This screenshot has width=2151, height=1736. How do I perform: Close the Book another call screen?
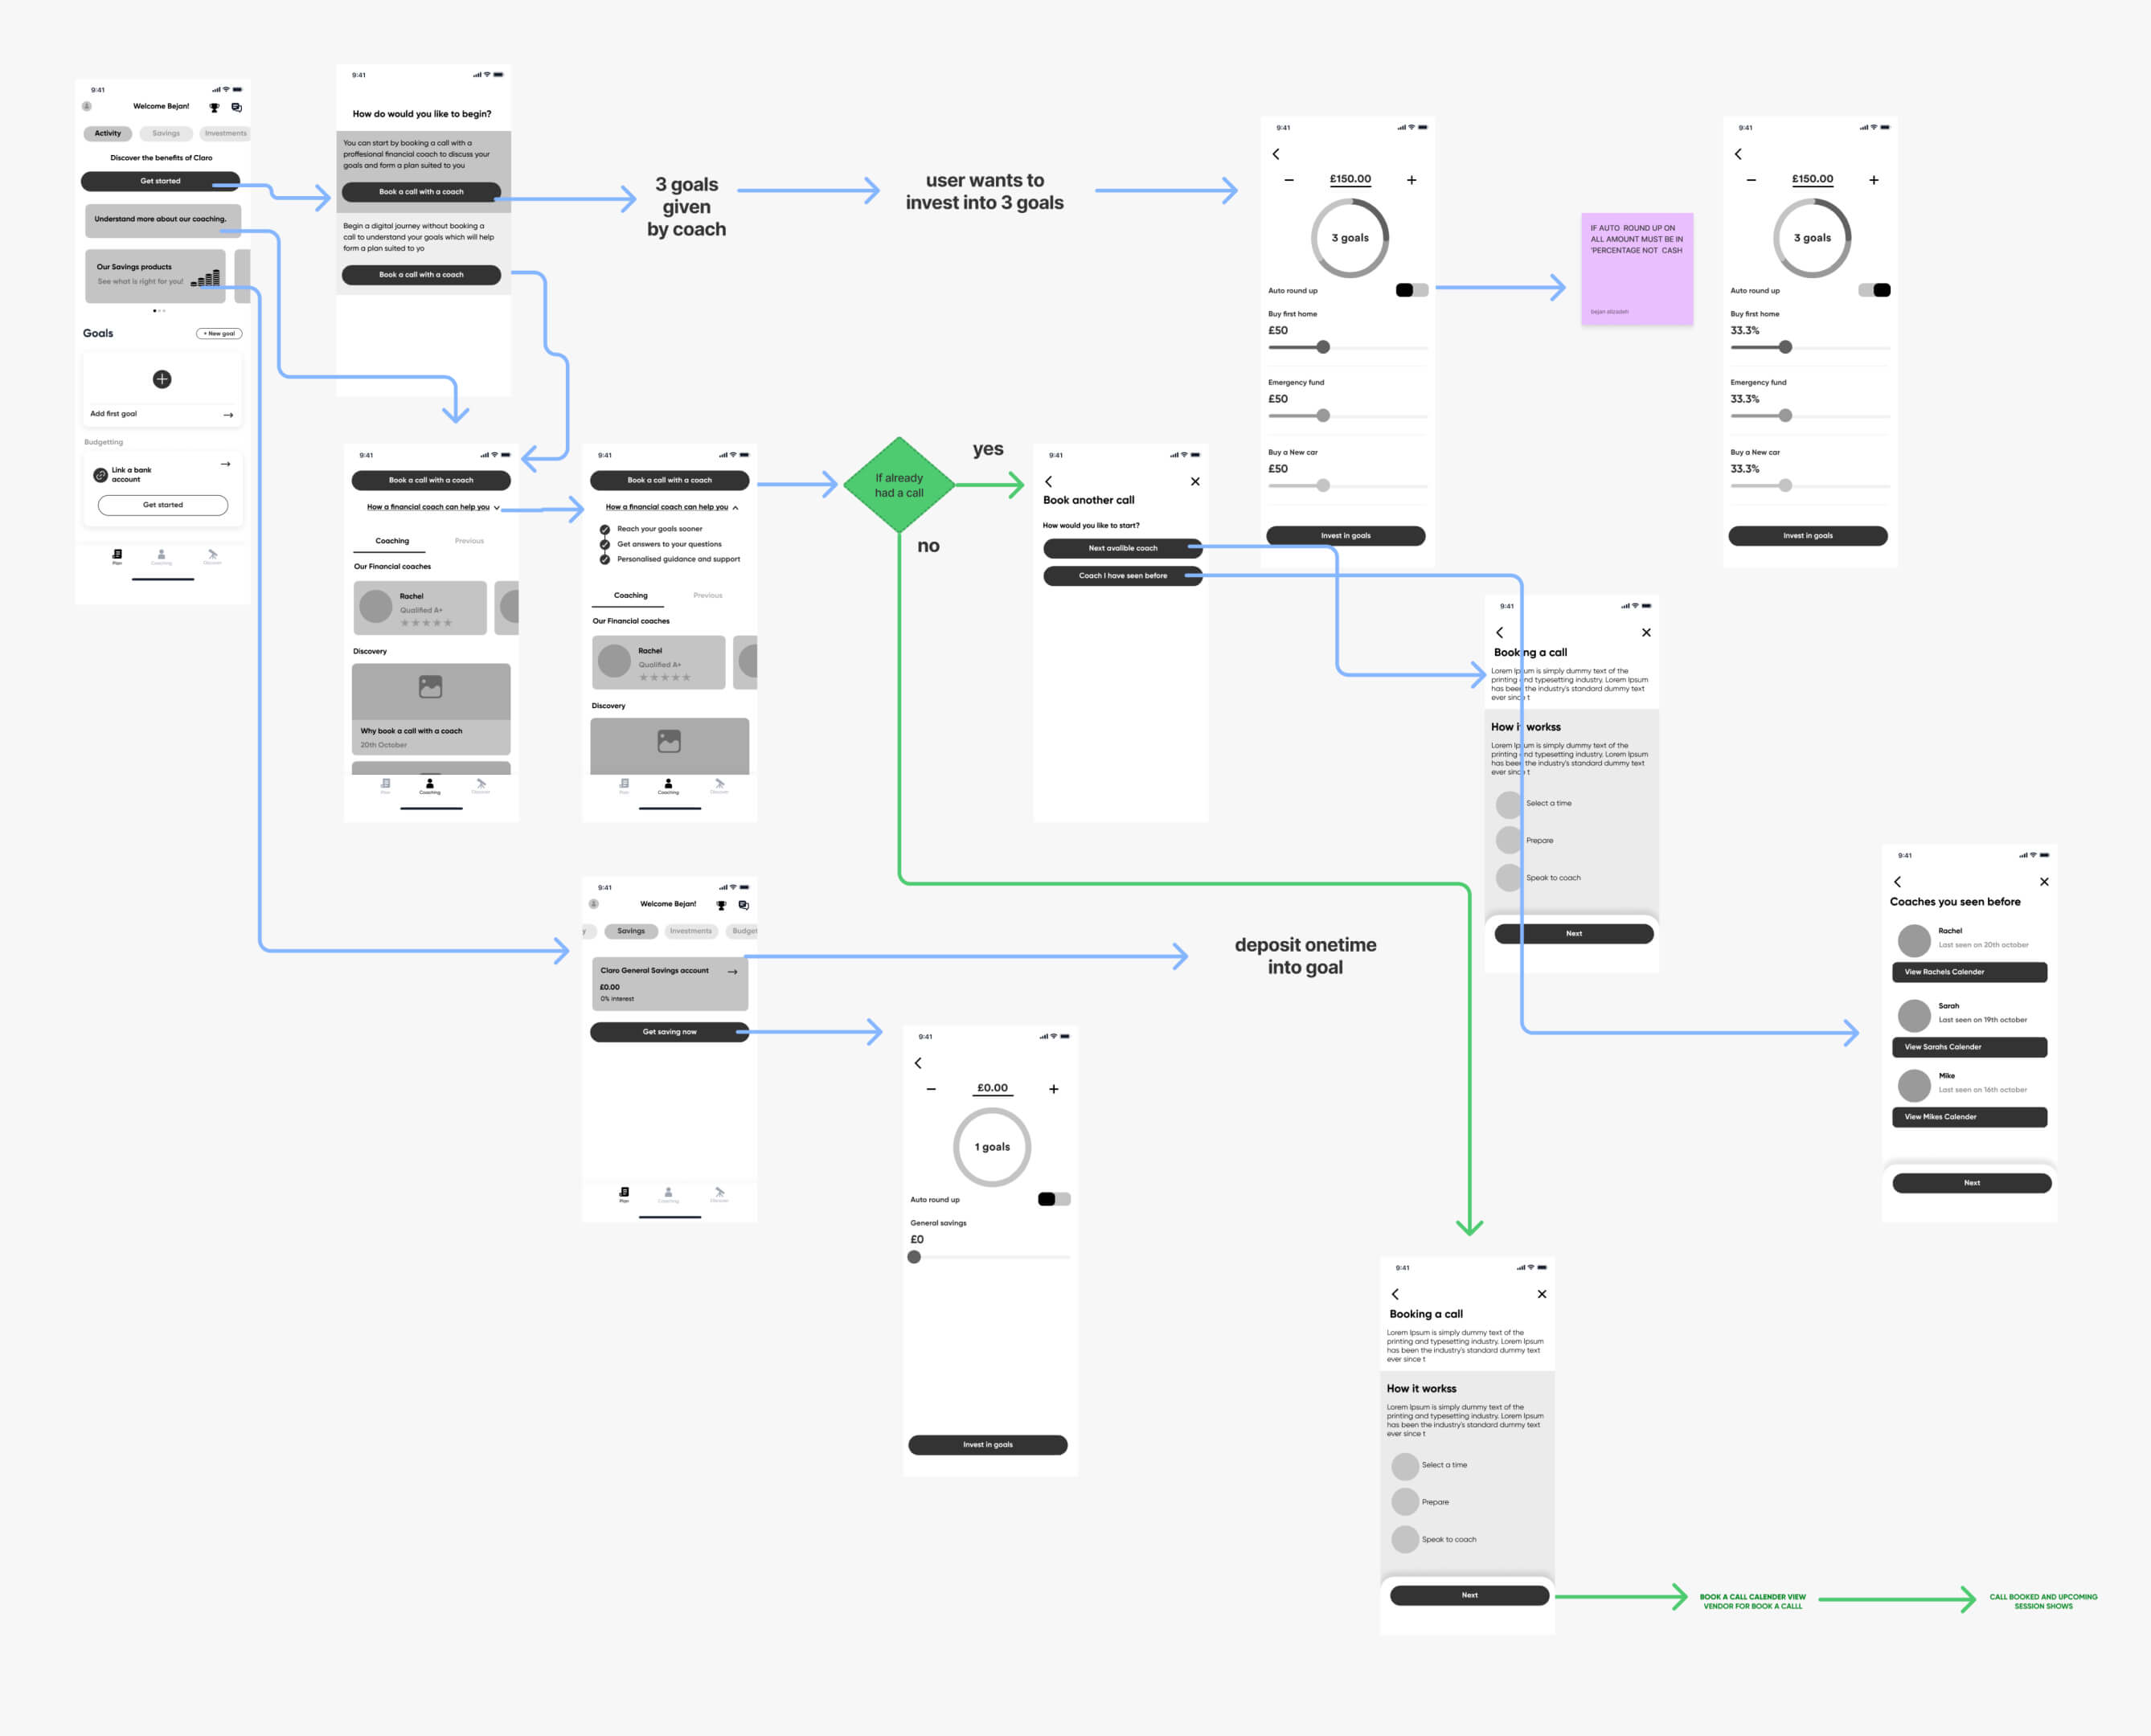pyautogui.click(x=1195, y=481)
